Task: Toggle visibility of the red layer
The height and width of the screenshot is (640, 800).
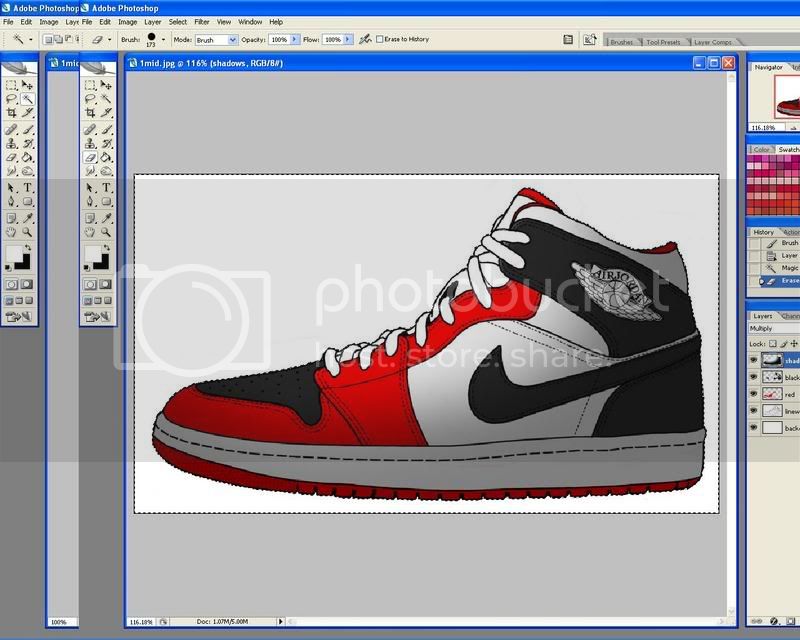Action: click(754, 393)
